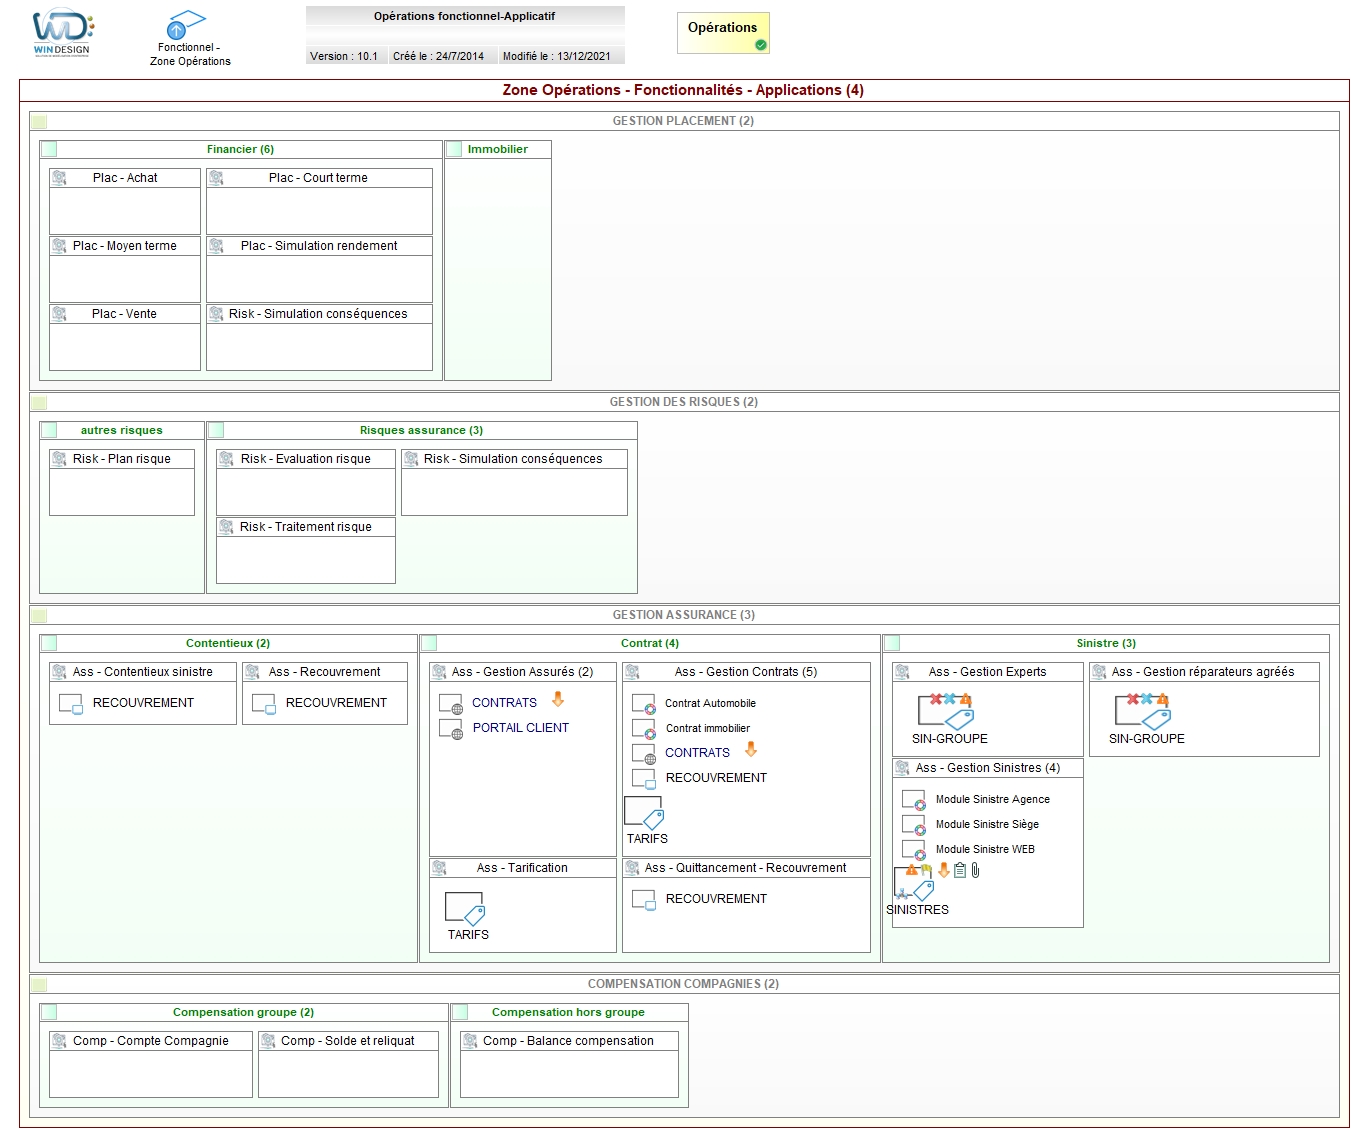Click TARIFS tag icon in Ass - Gestion Contrats
Screen dimensions: 1351x1129
coord(645,813)
